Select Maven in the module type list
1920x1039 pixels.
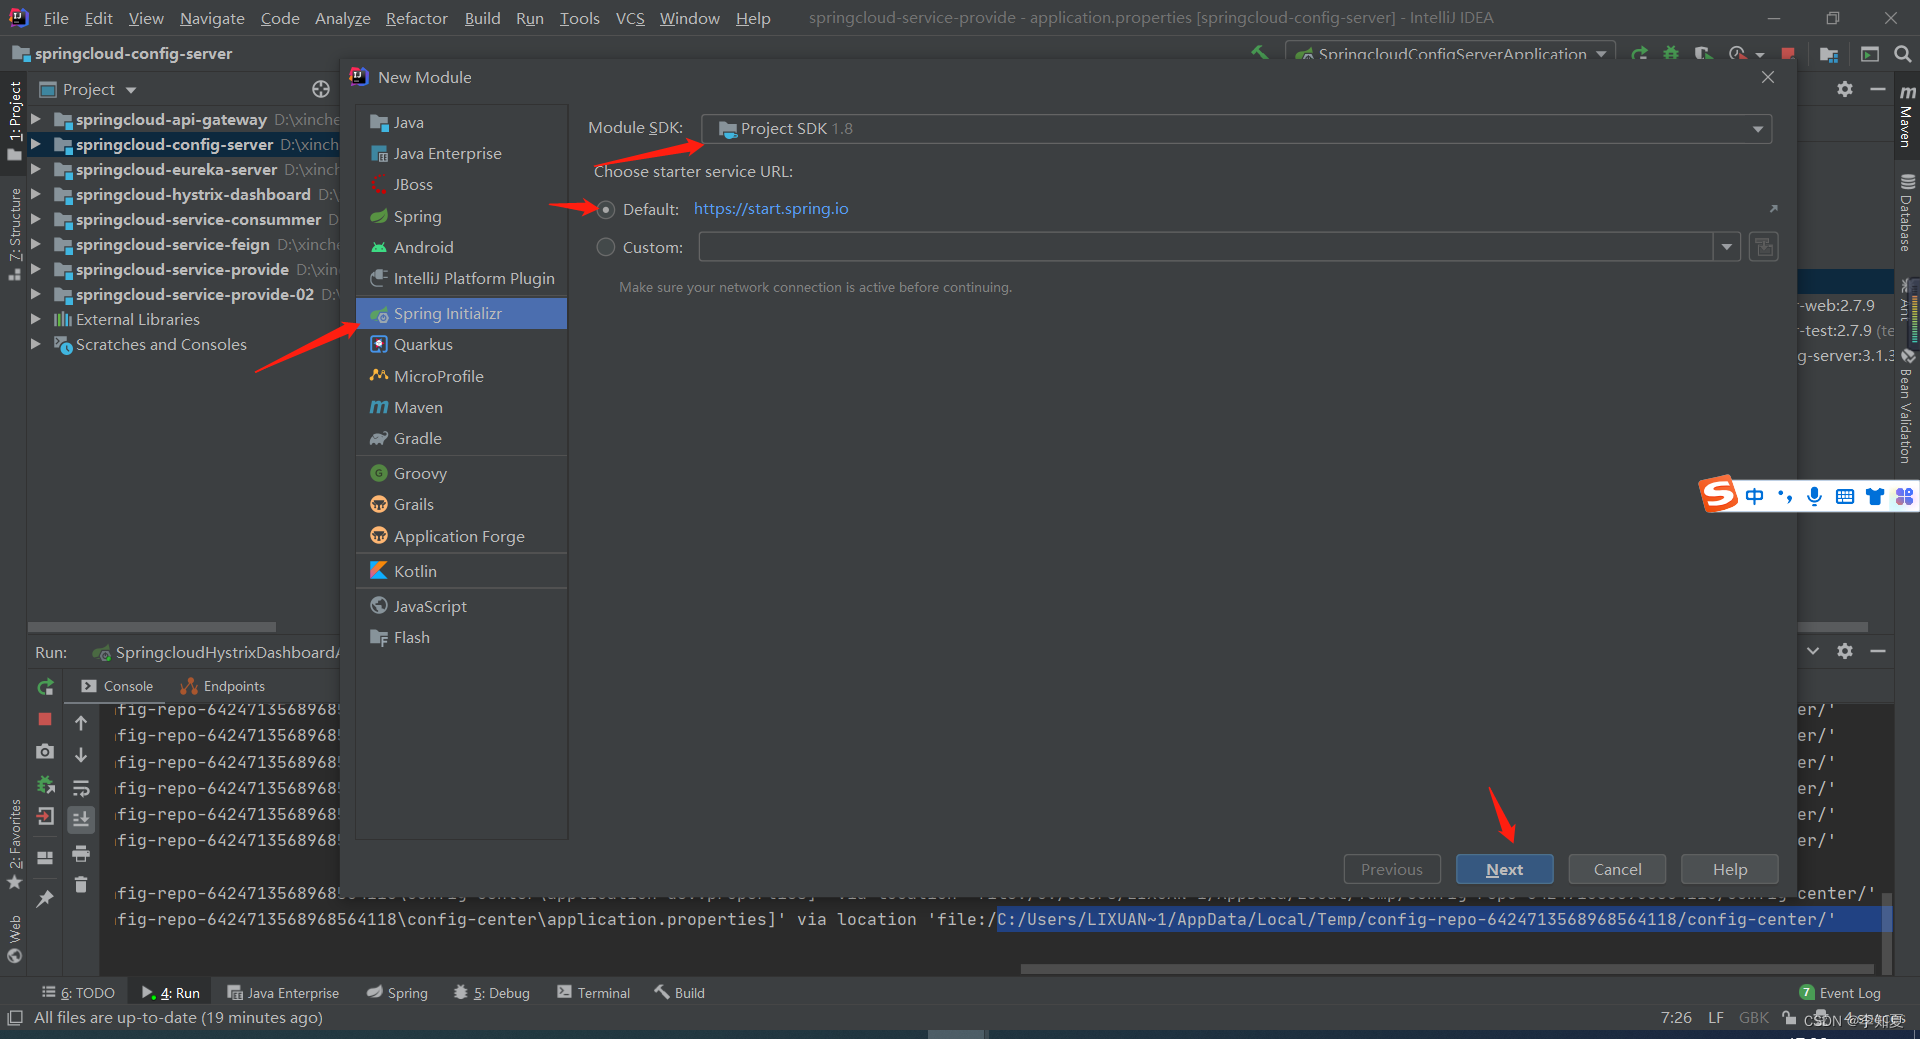[462, 407]
